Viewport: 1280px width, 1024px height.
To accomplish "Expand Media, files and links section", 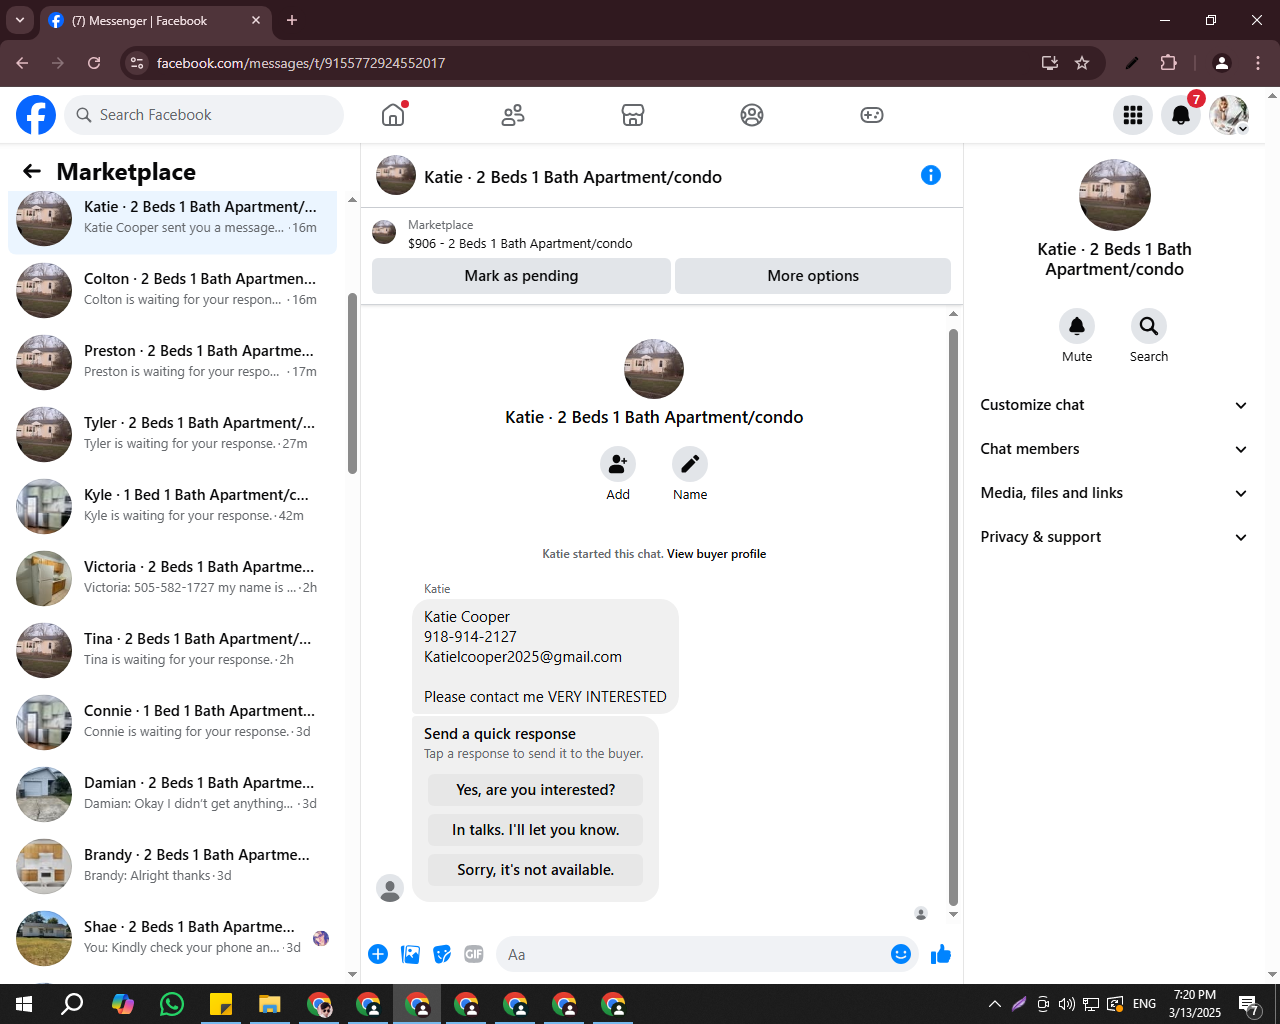I will tap(1114, 493).
